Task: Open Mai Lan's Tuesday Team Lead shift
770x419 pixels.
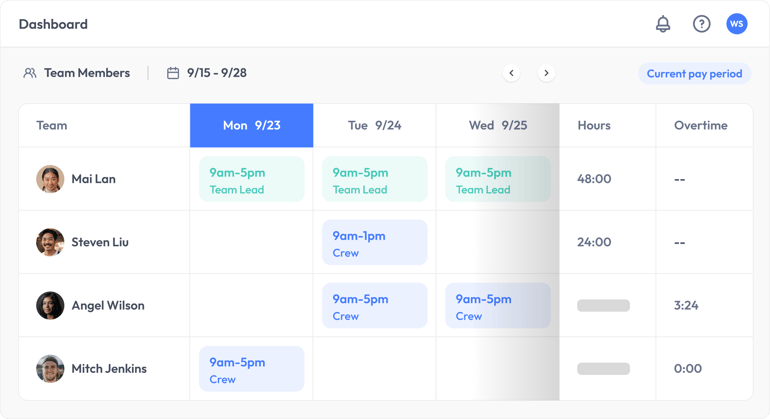Action: tap(375, 179)
